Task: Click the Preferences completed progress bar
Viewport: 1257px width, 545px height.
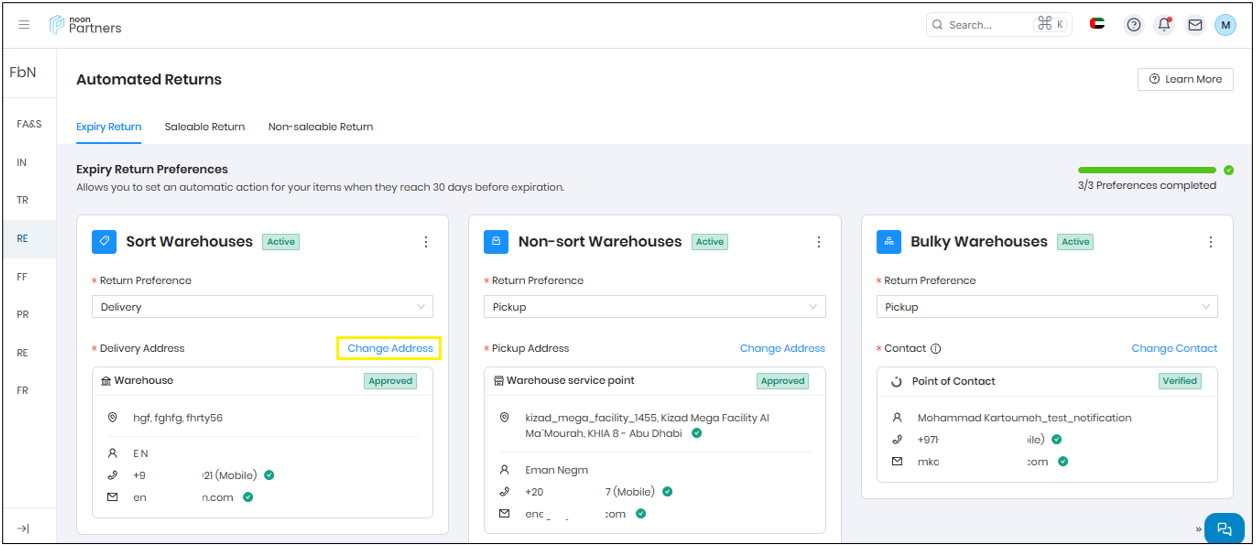Action: point(1146,171)
